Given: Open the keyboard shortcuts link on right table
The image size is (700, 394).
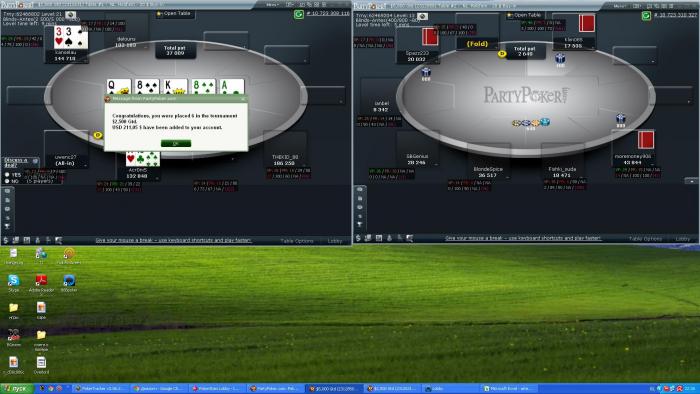Looking at the screenshot, I should point(523,238).
